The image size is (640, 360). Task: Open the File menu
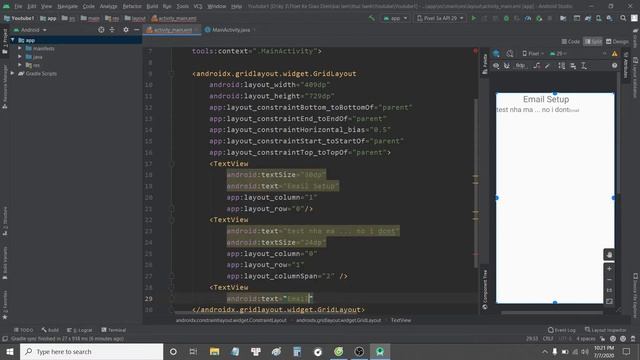click(18, 7)
